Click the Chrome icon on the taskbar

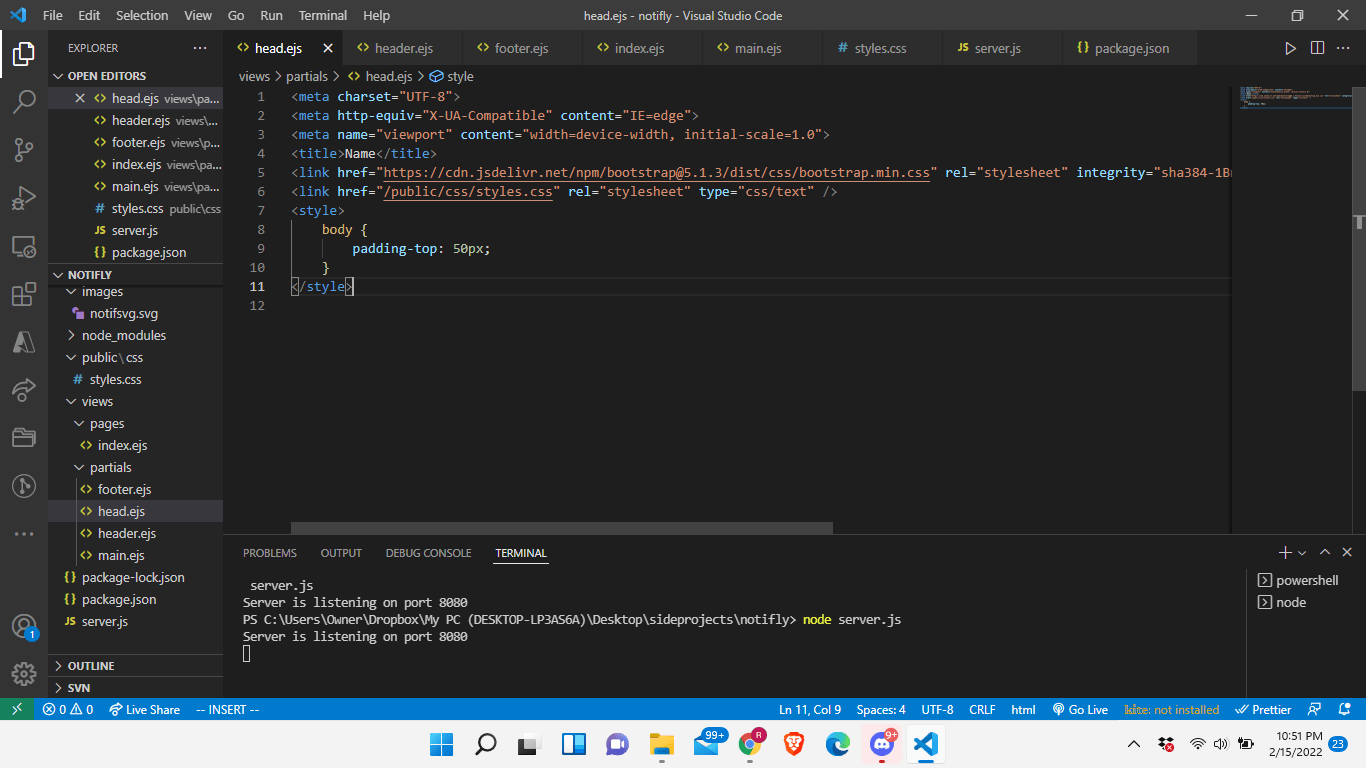click(749, 744)
